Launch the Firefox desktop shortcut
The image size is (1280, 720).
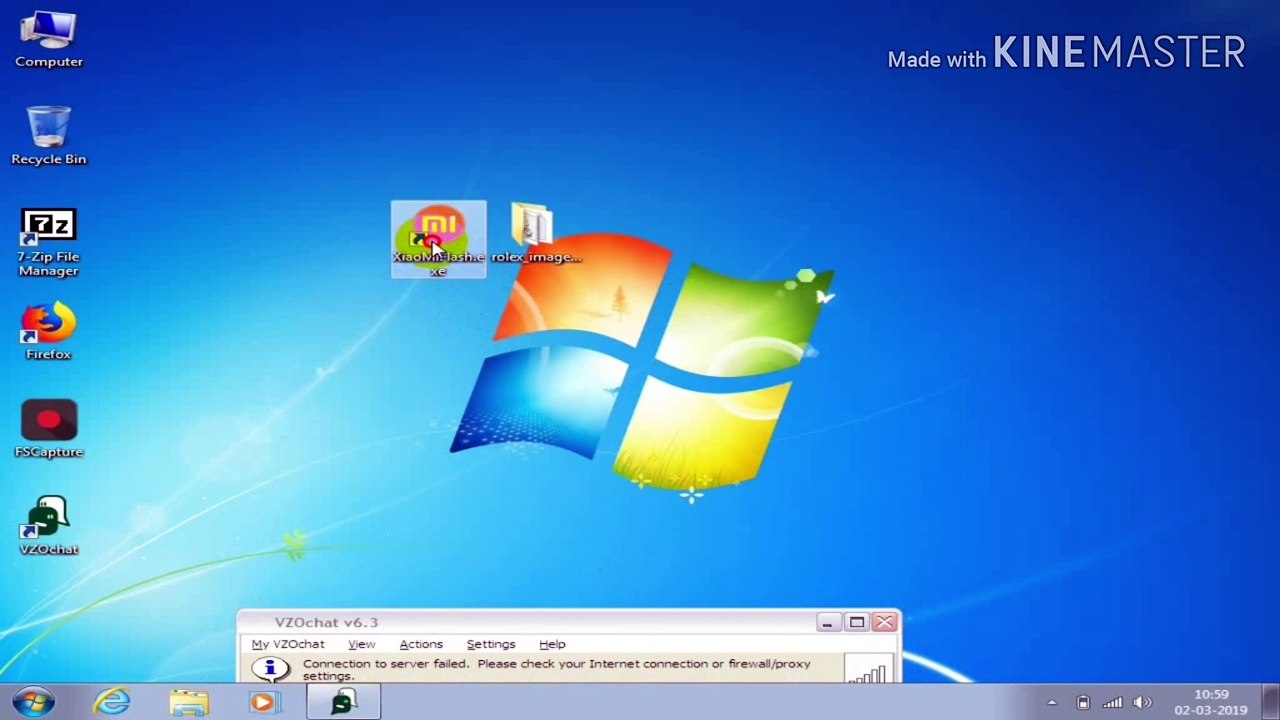[49, 332]
